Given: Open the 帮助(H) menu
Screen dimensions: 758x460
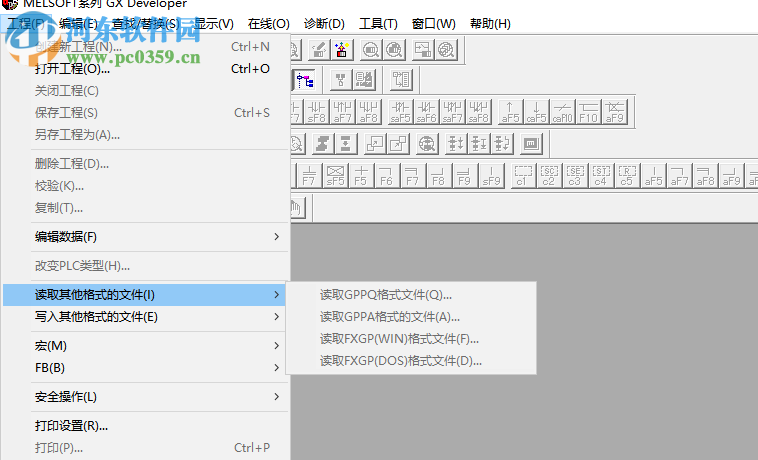Looking at the screenshot, I should [490, 24].
